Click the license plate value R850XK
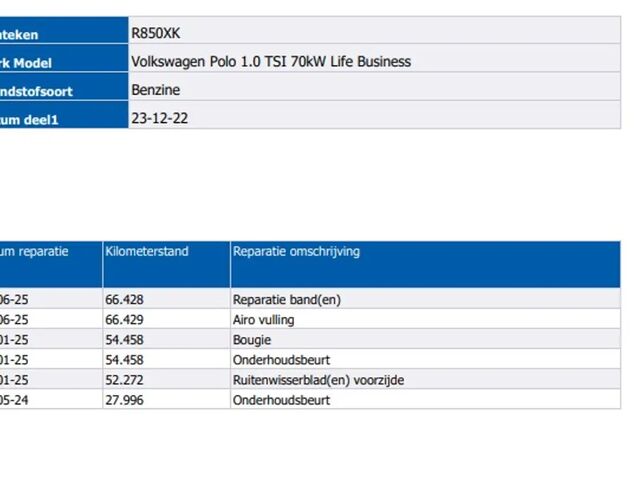640x480 pixels. (155, 33)
